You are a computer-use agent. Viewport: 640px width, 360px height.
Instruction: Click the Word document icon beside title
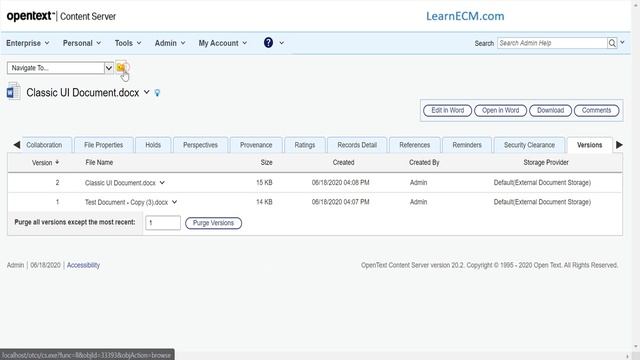(13, 91)
